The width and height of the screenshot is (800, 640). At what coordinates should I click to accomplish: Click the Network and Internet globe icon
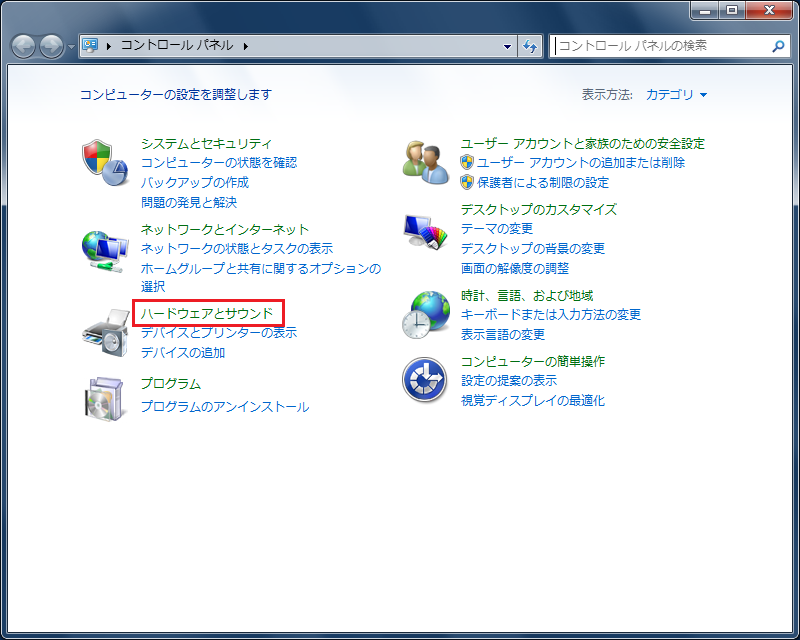[x=105, y=249]
